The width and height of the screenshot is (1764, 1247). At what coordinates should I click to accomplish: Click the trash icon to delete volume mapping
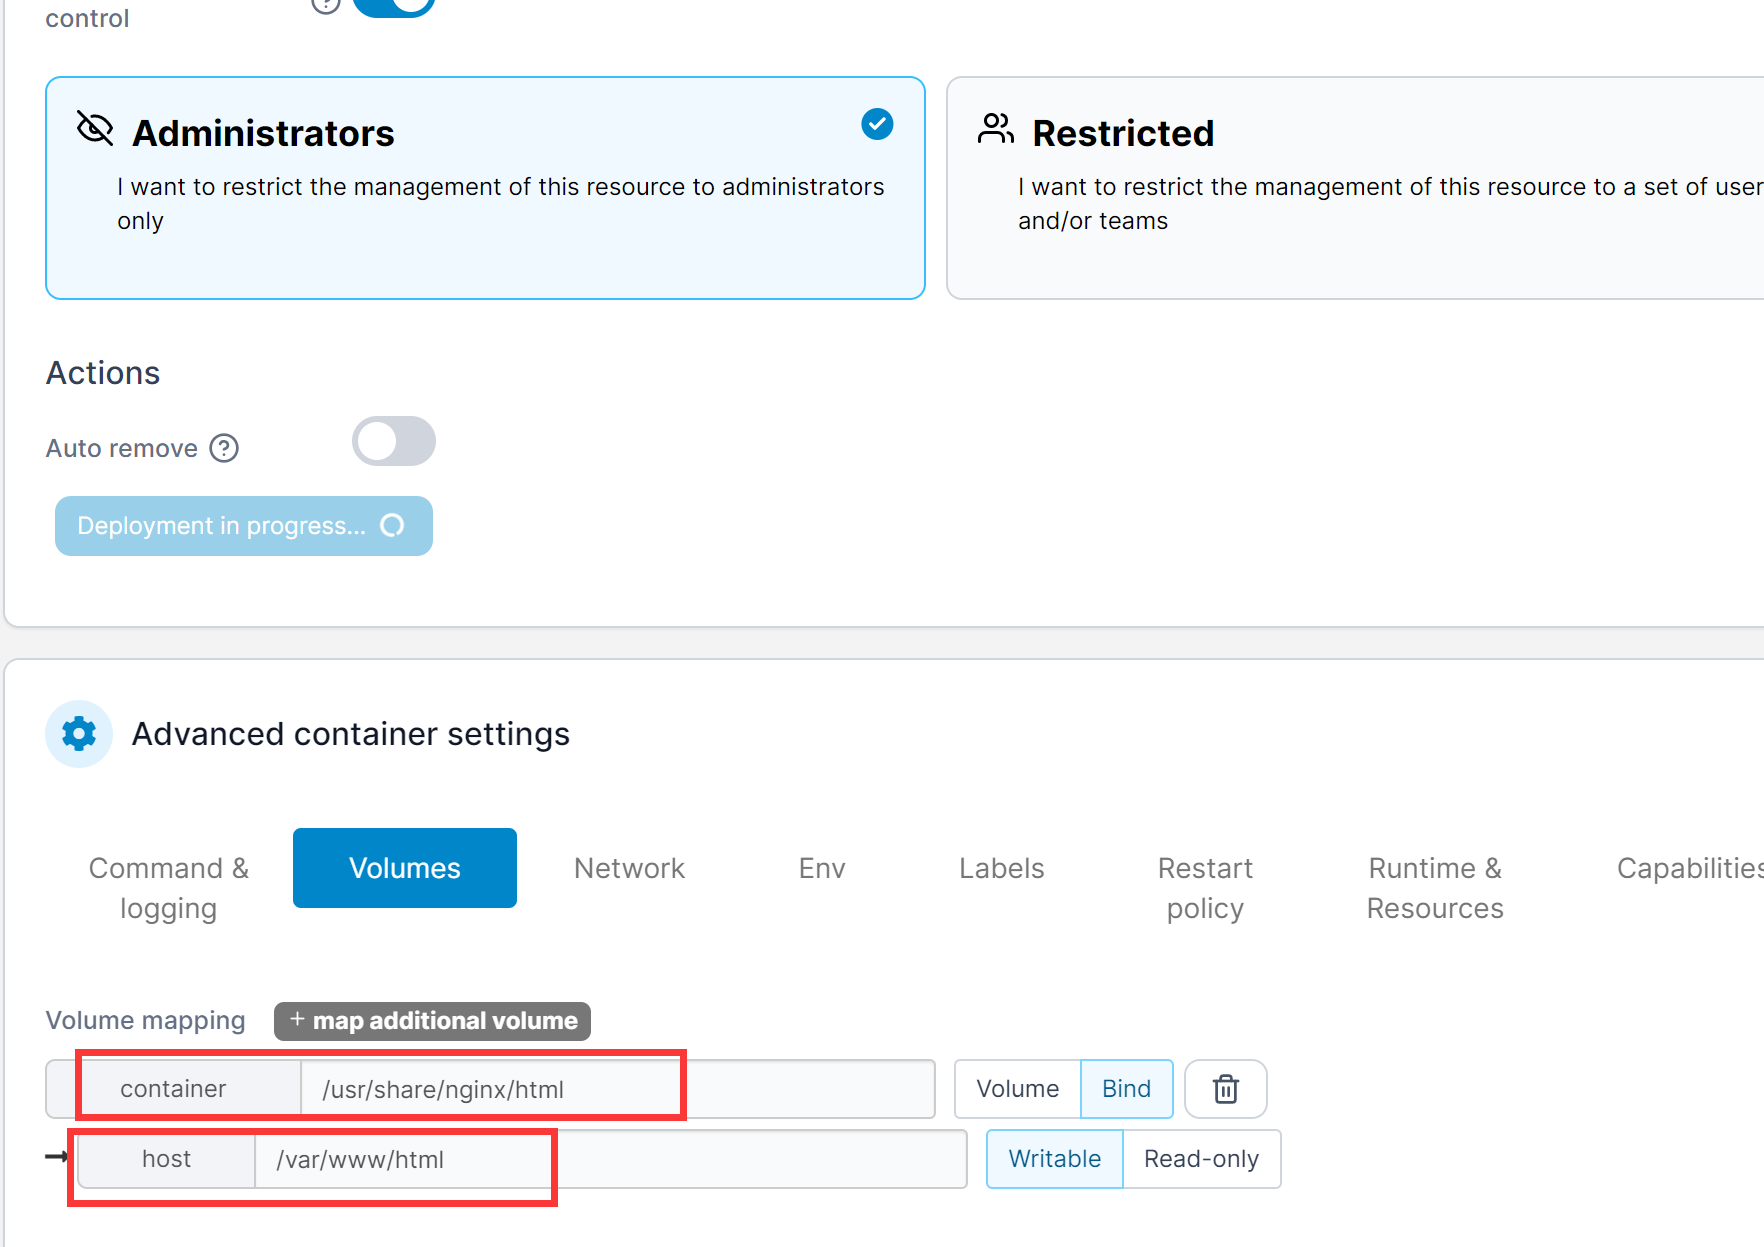[1225, 1089]
